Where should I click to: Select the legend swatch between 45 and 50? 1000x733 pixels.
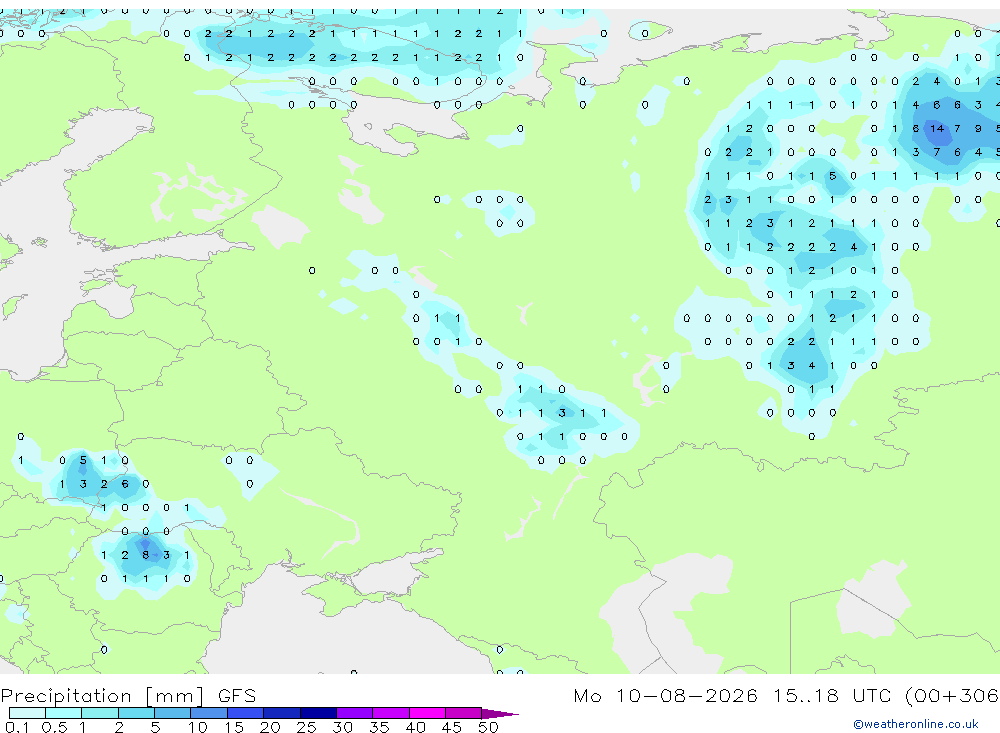464,713
